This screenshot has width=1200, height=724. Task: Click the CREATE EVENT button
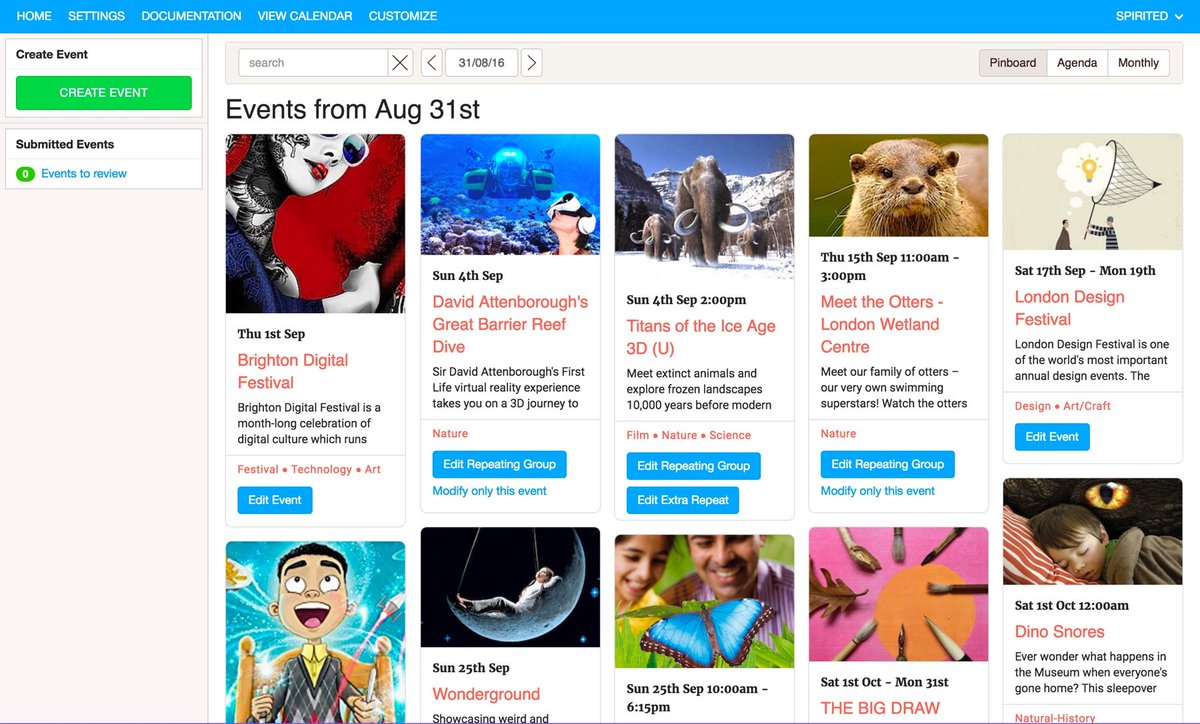tap(104, 92)
